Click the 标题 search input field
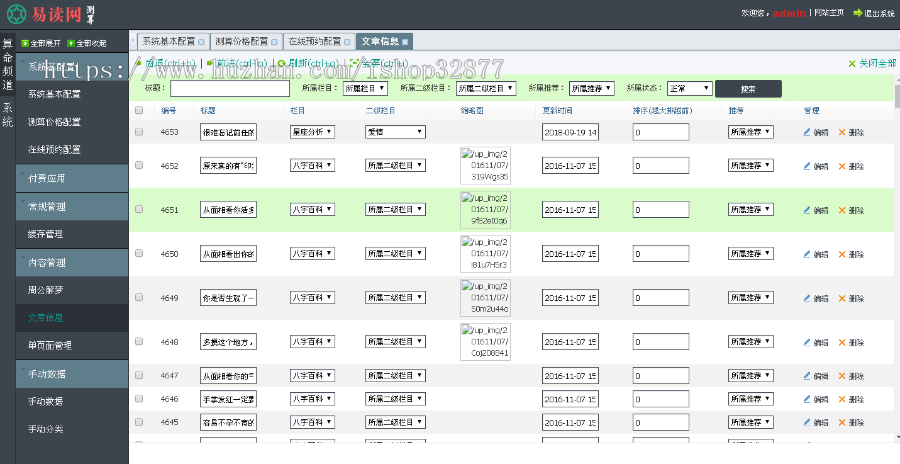 pyautogui.click(x=229, y=88)
